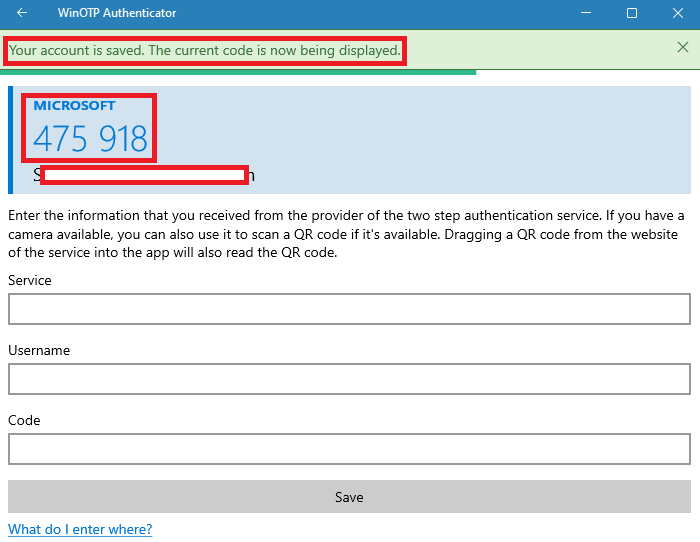This screenshot has height=542, width=700.
Task: Click the green code timer progress bar
Action: pyautogui.click(x=238, y=72)
